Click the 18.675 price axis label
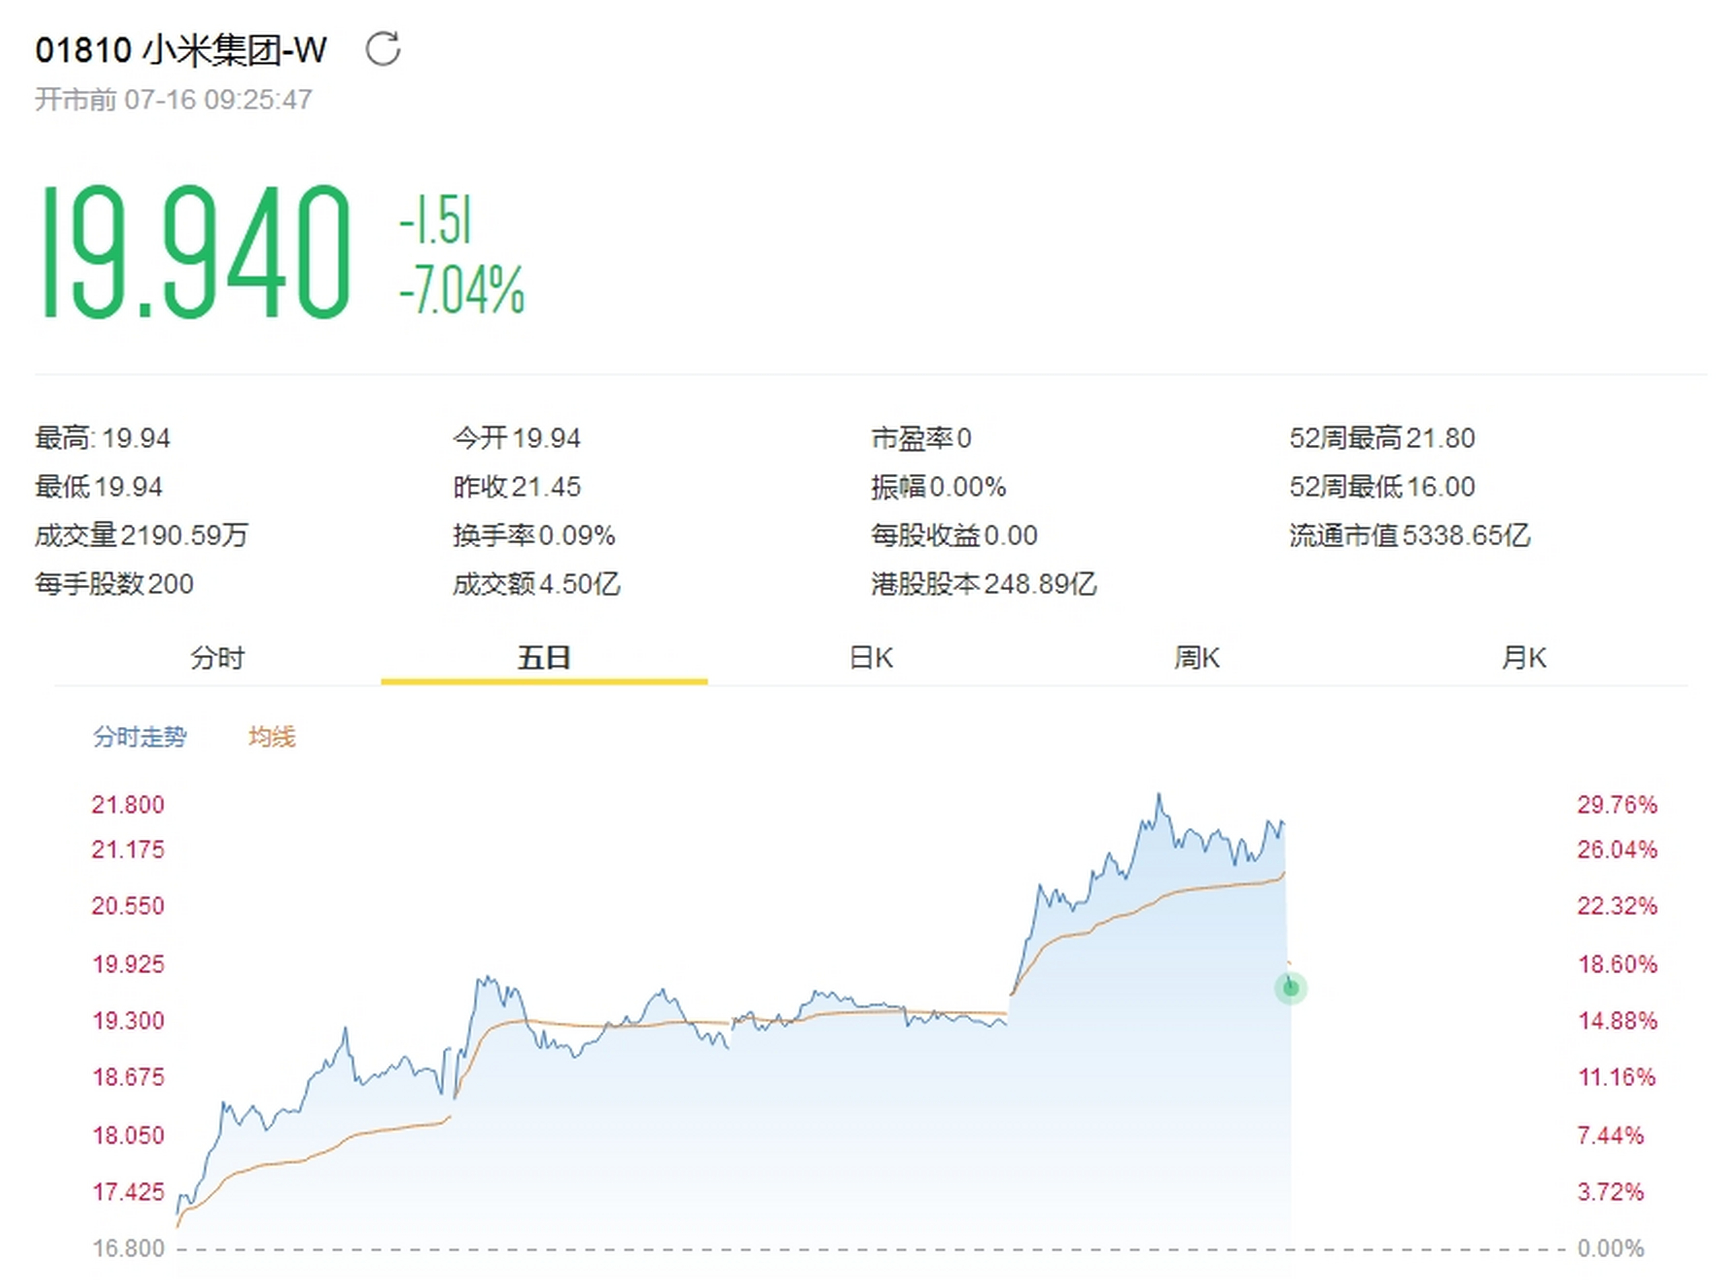The width and height of the screenshot is (1727, 1280). pos(128,1077)
